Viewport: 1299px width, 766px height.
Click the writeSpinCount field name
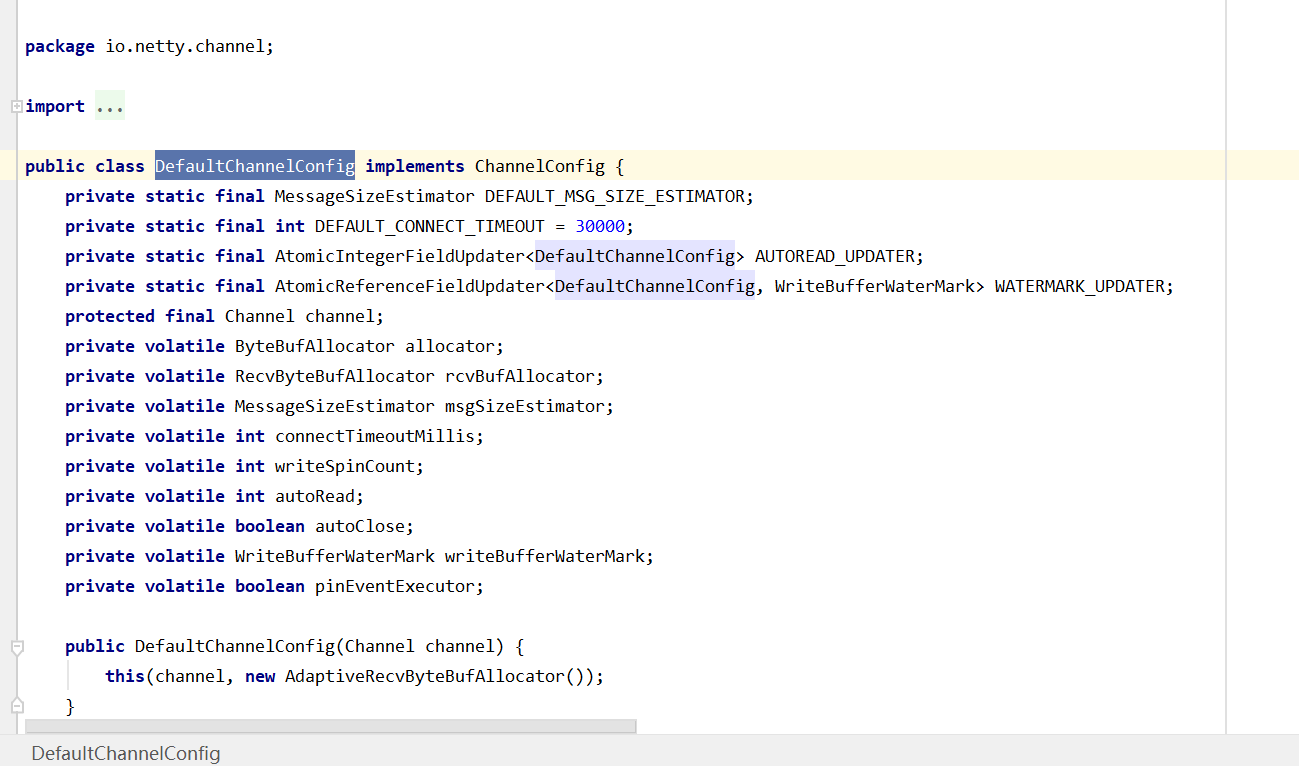pos(345,466)
